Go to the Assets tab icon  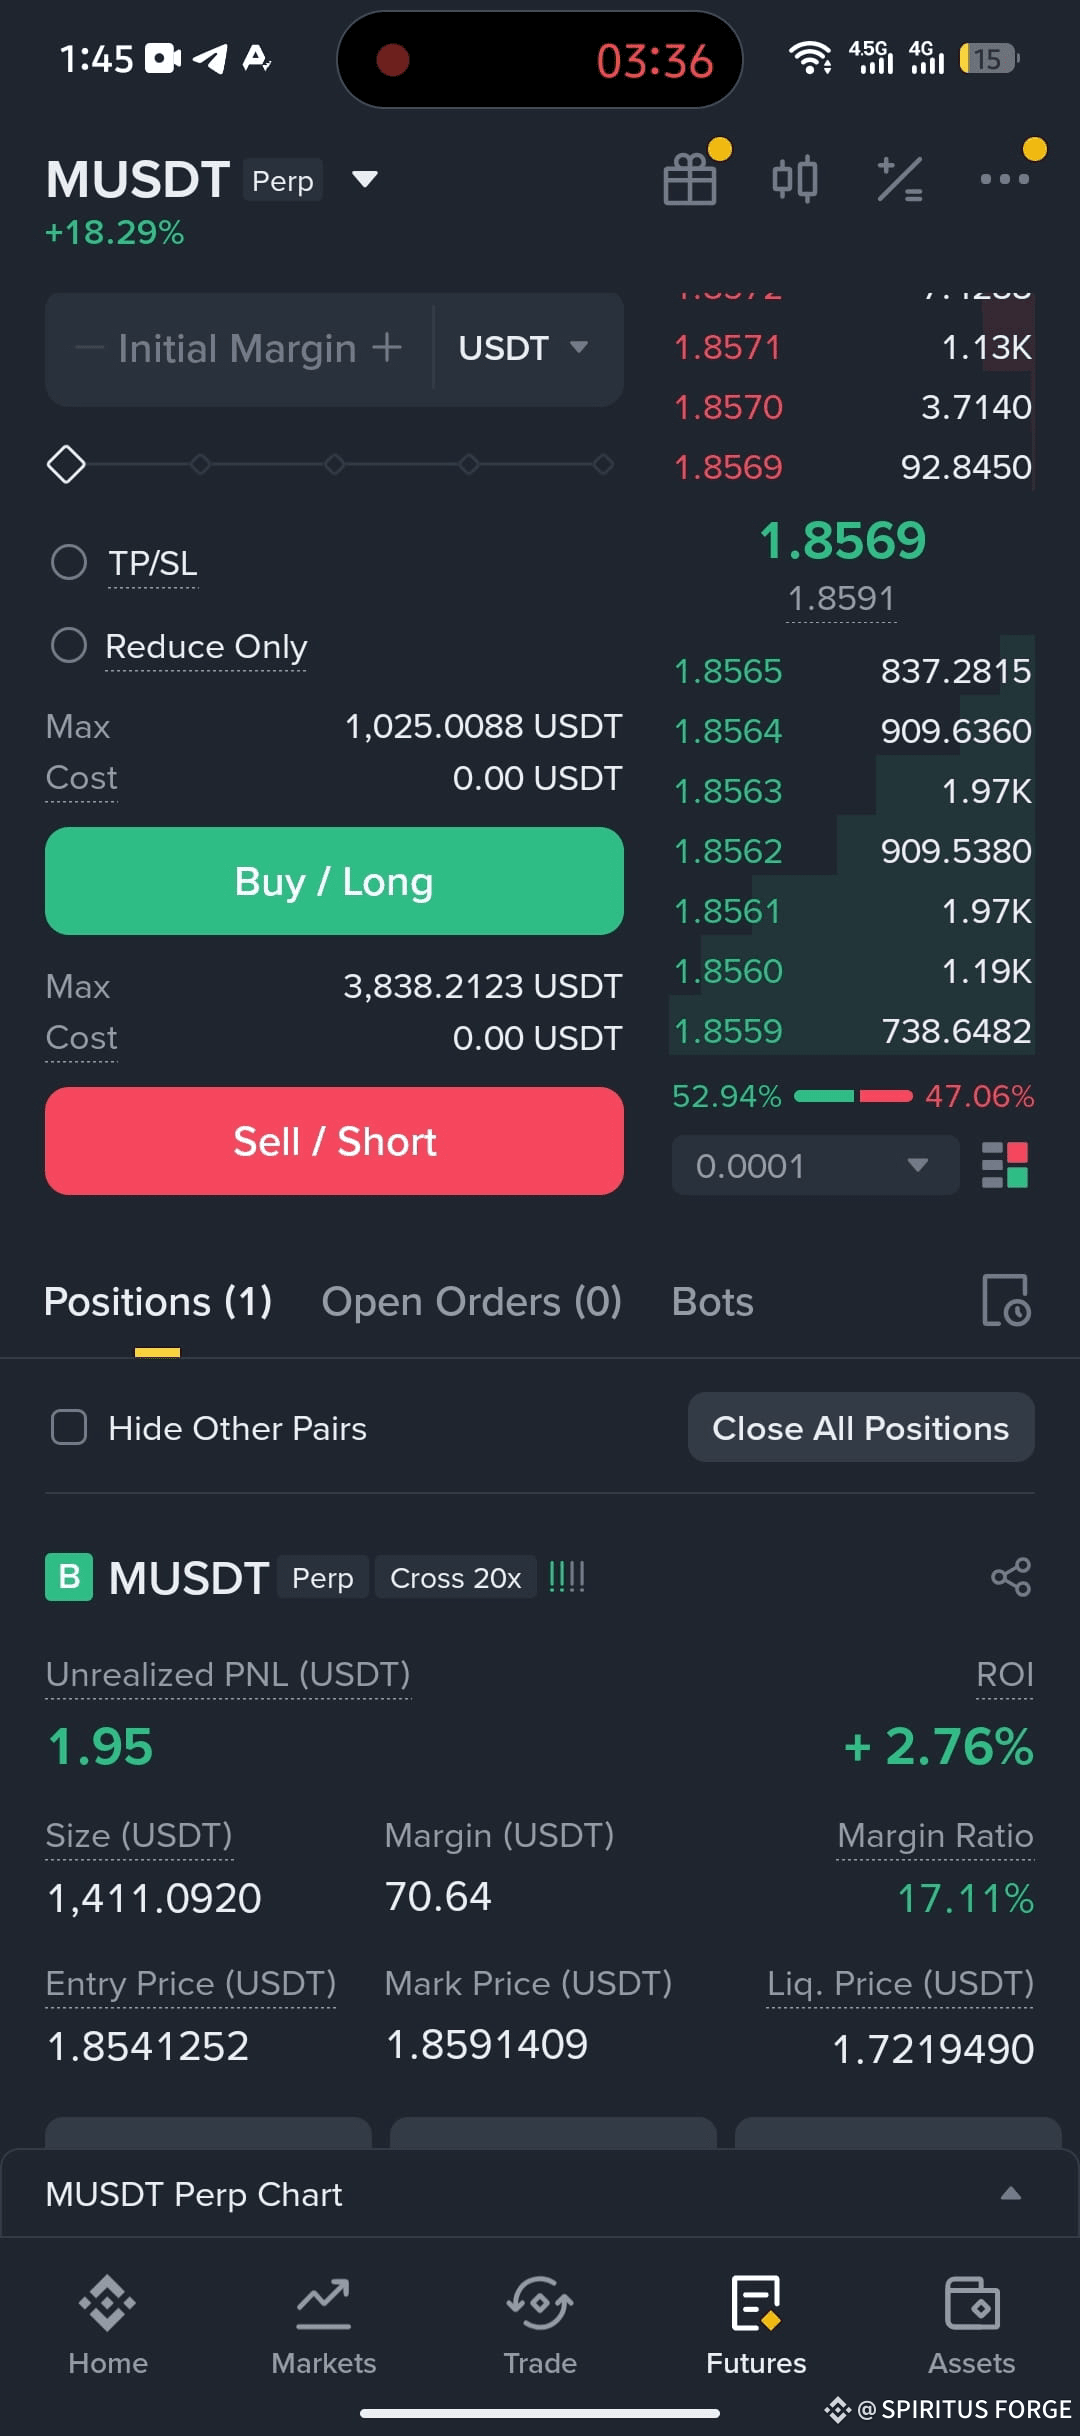click(972, 2302)
